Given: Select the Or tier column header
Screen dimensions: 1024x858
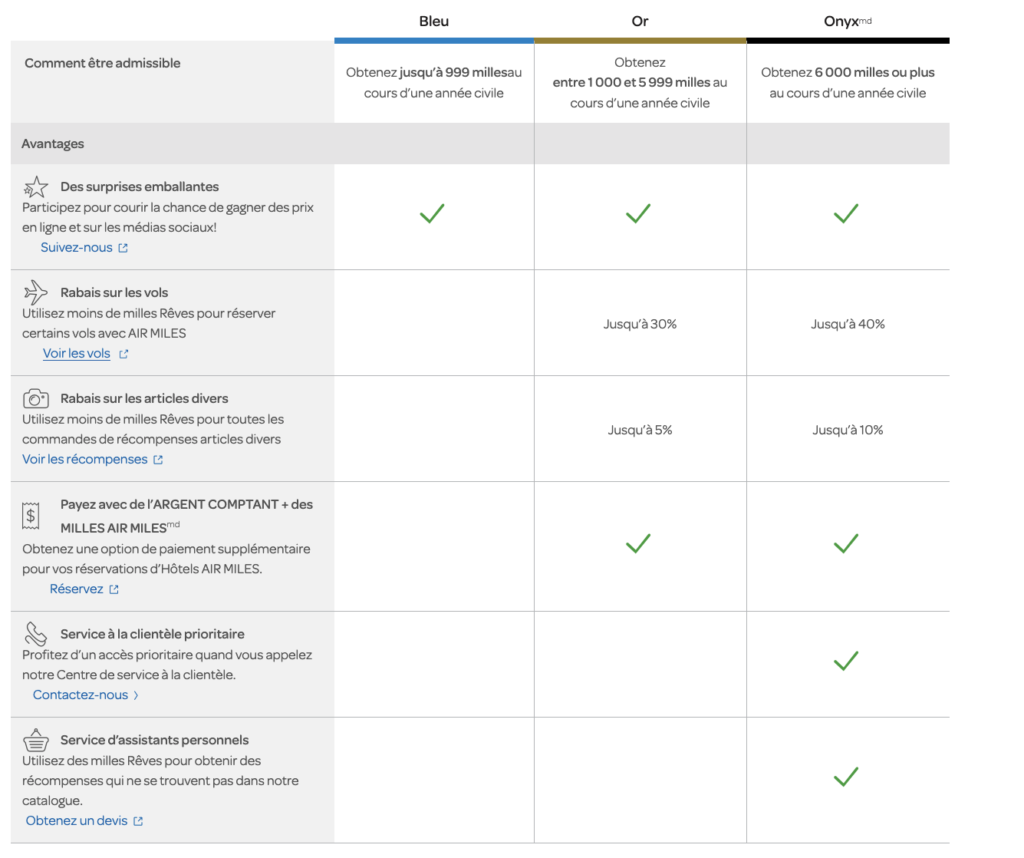Looking at the screenshot, I should [640, 21].
